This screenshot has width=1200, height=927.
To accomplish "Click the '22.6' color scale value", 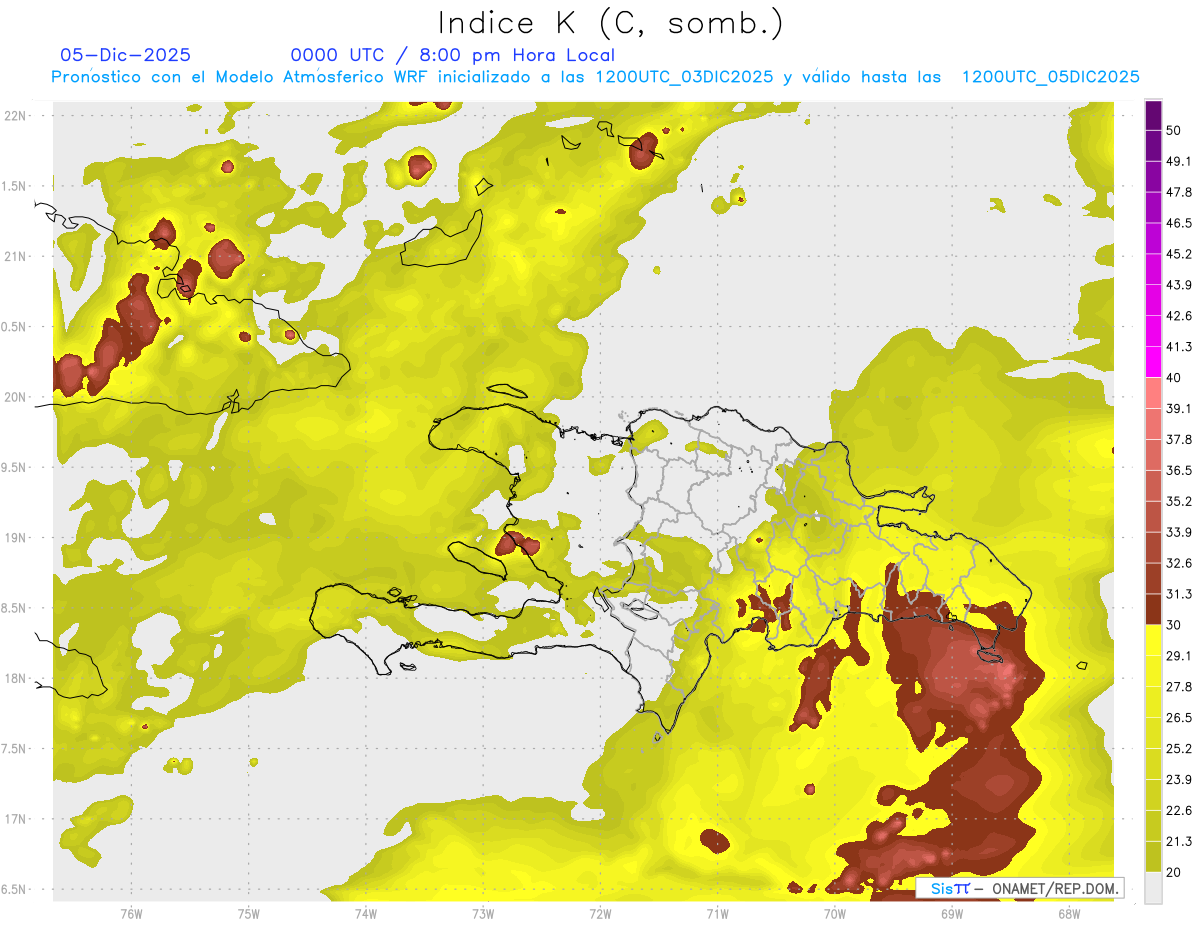I will pyautogui.click(x=1179, y=811).
